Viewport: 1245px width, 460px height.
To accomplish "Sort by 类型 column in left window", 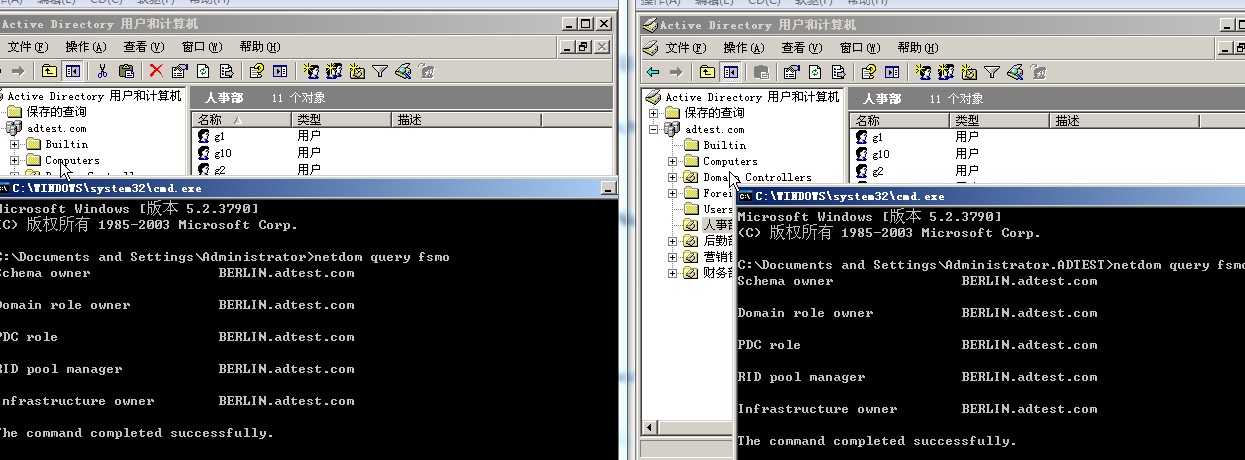I will (341, 119).
